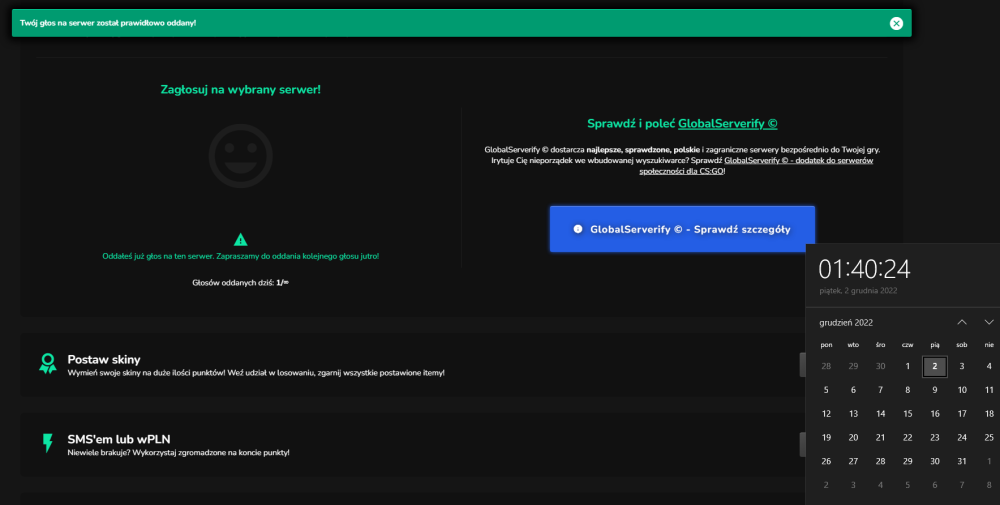
Task: Click the Głosów oddanych dziś counter text
Action: [240, 282]
